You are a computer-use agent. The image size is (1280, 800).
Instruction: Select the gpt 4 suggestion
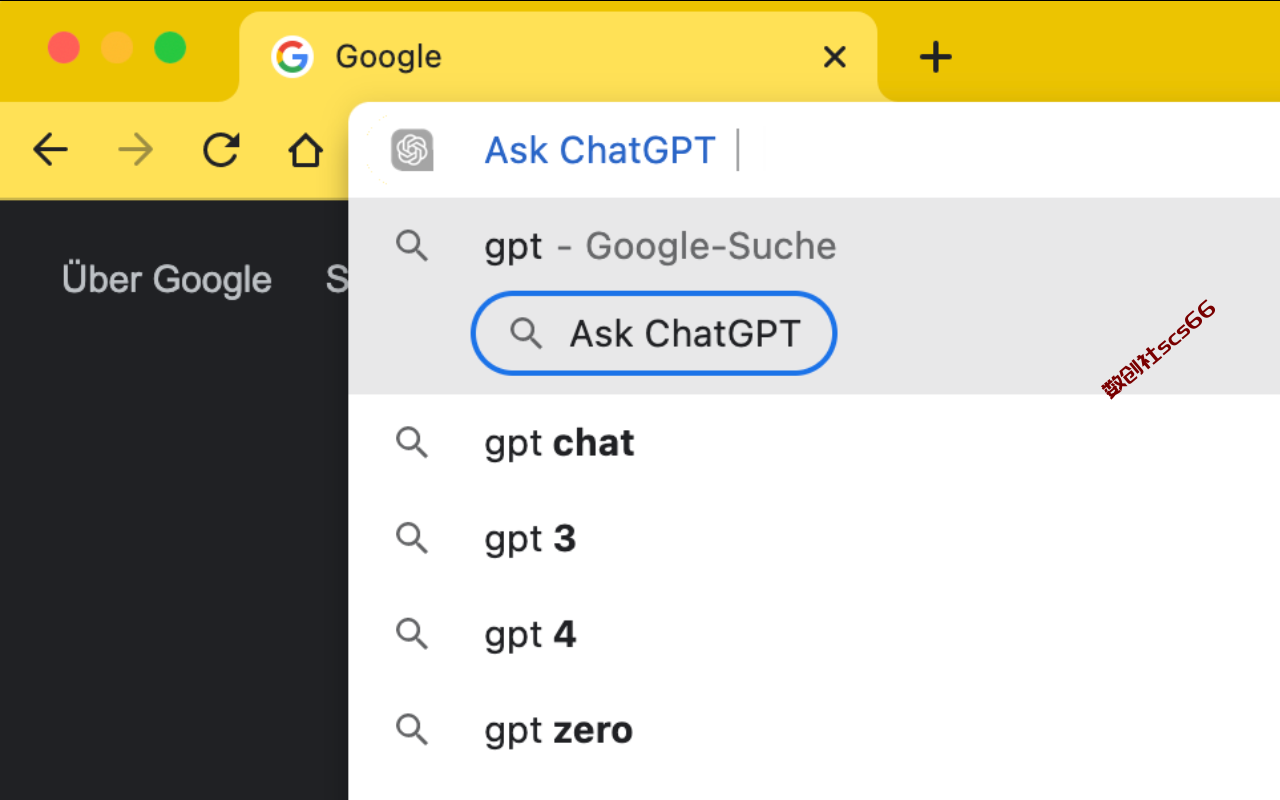pos(814,634)
